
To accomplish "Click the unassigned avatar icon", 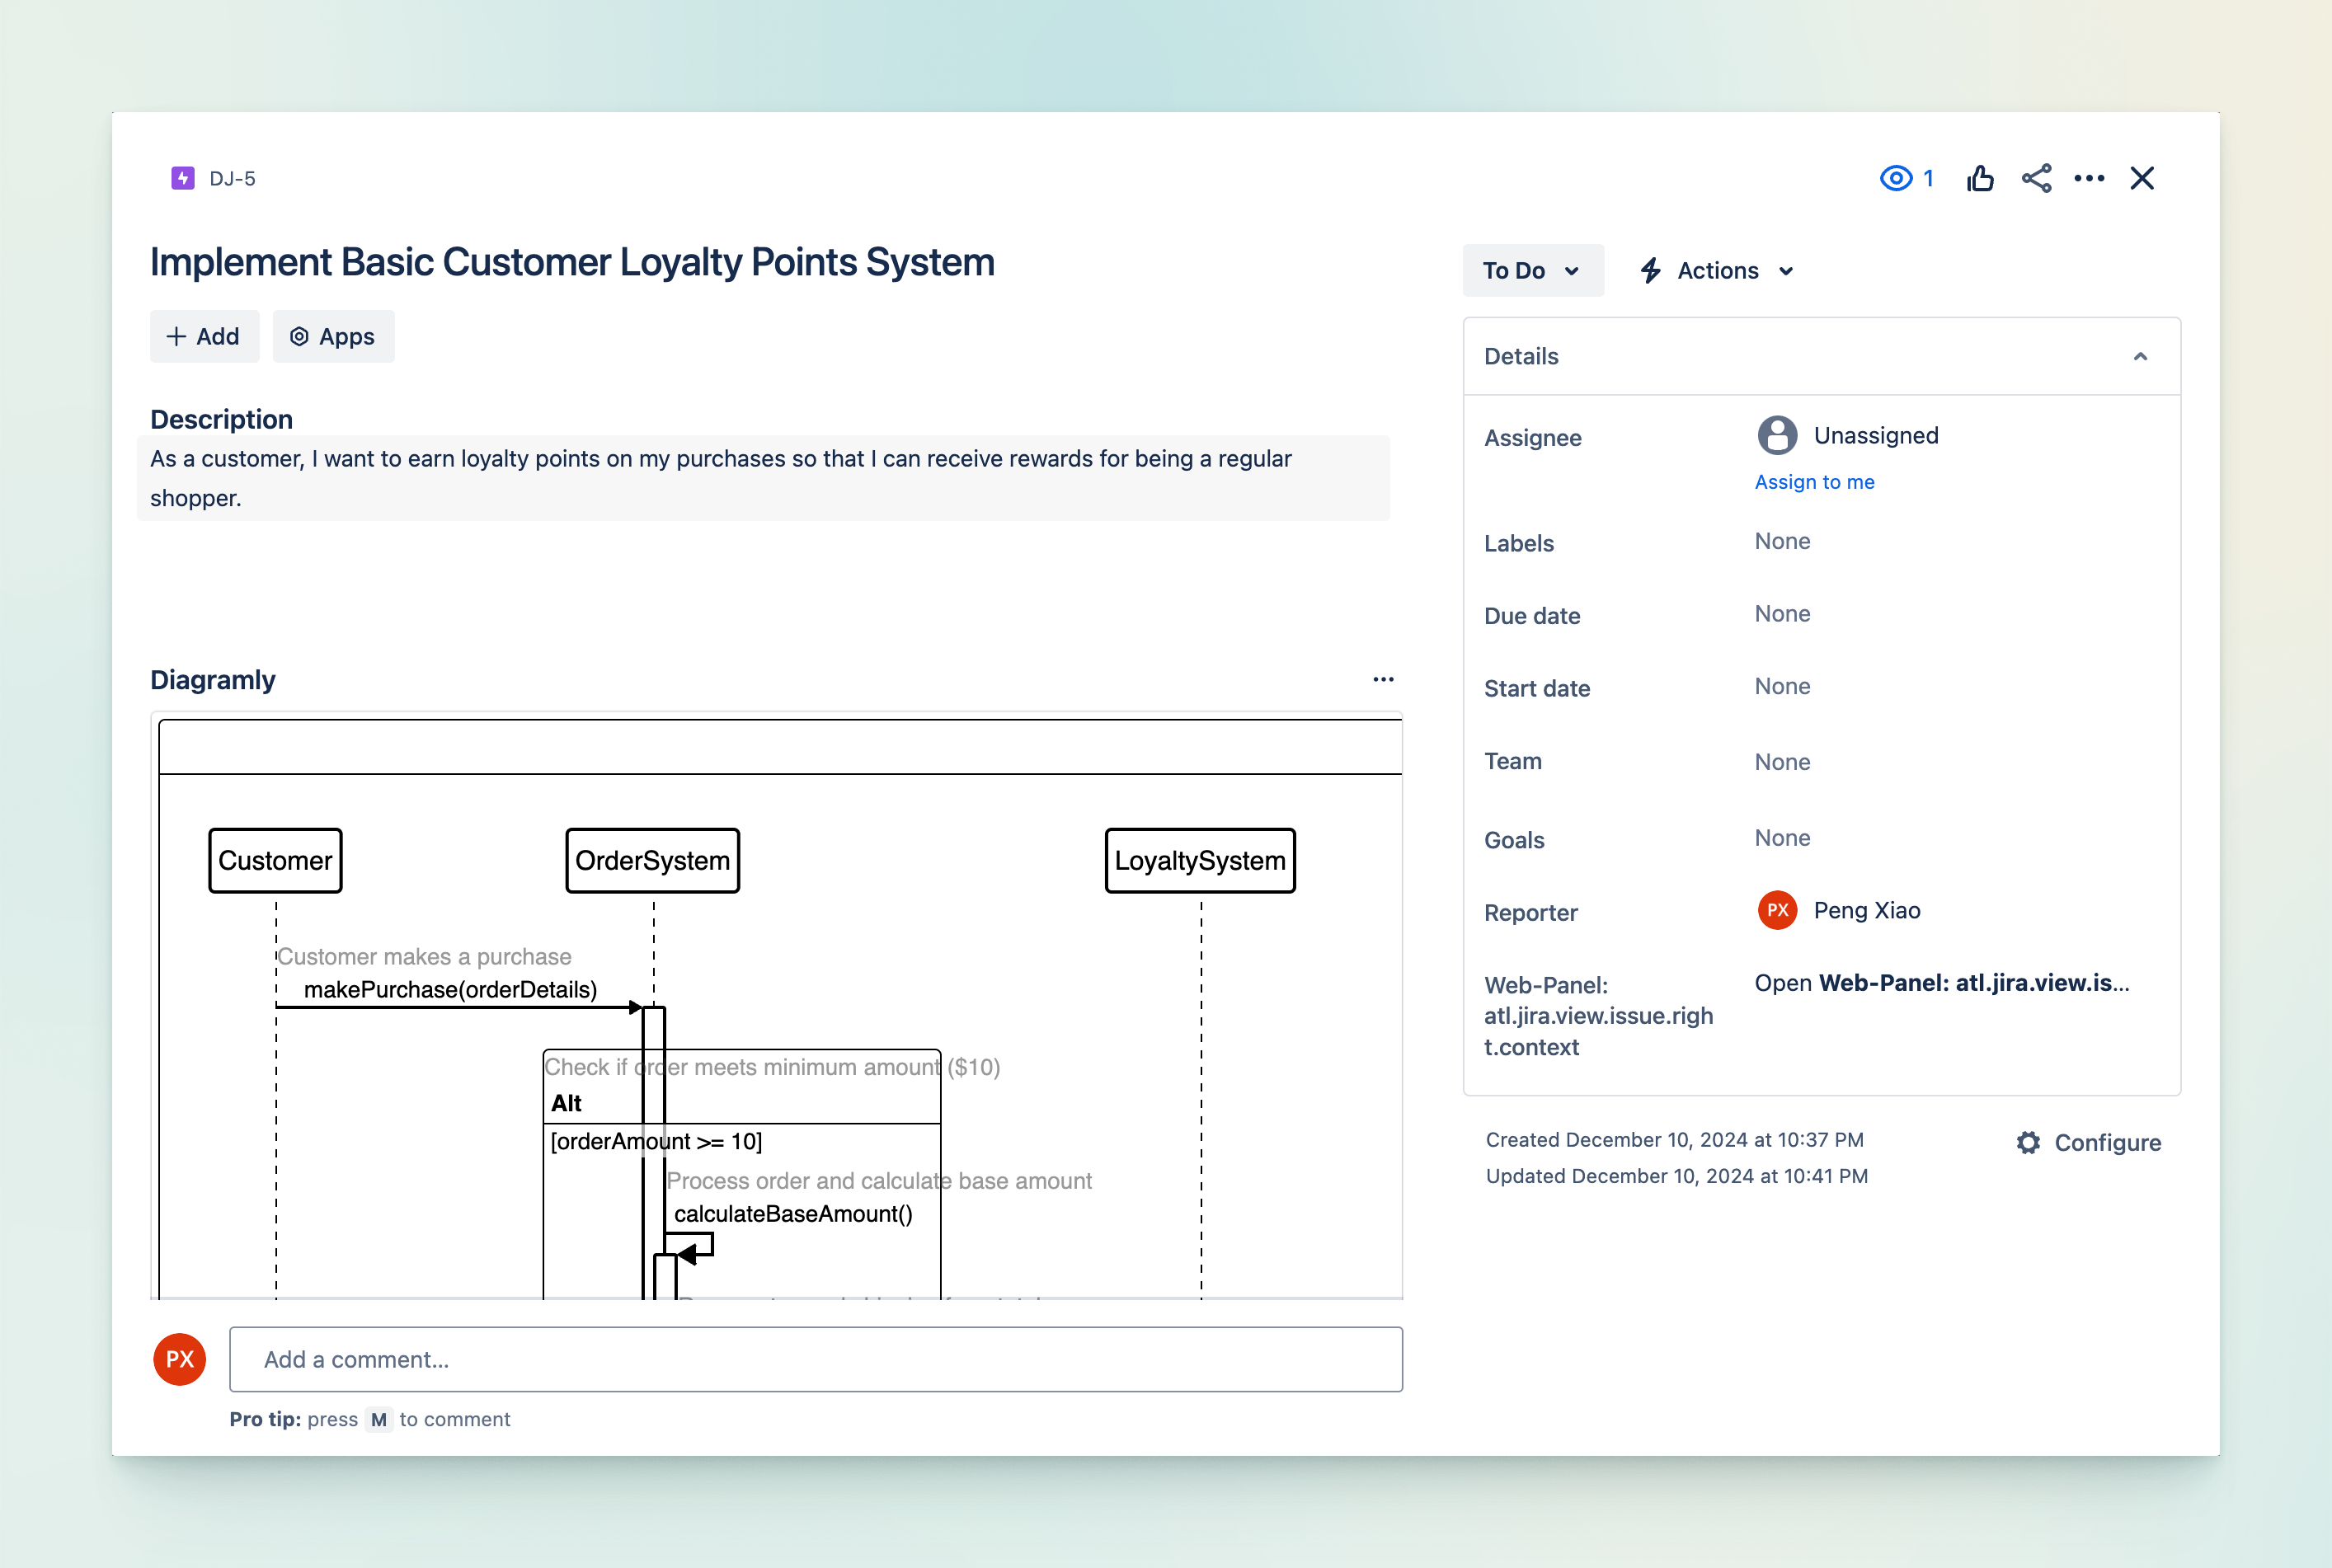I will coord(1777,436).
